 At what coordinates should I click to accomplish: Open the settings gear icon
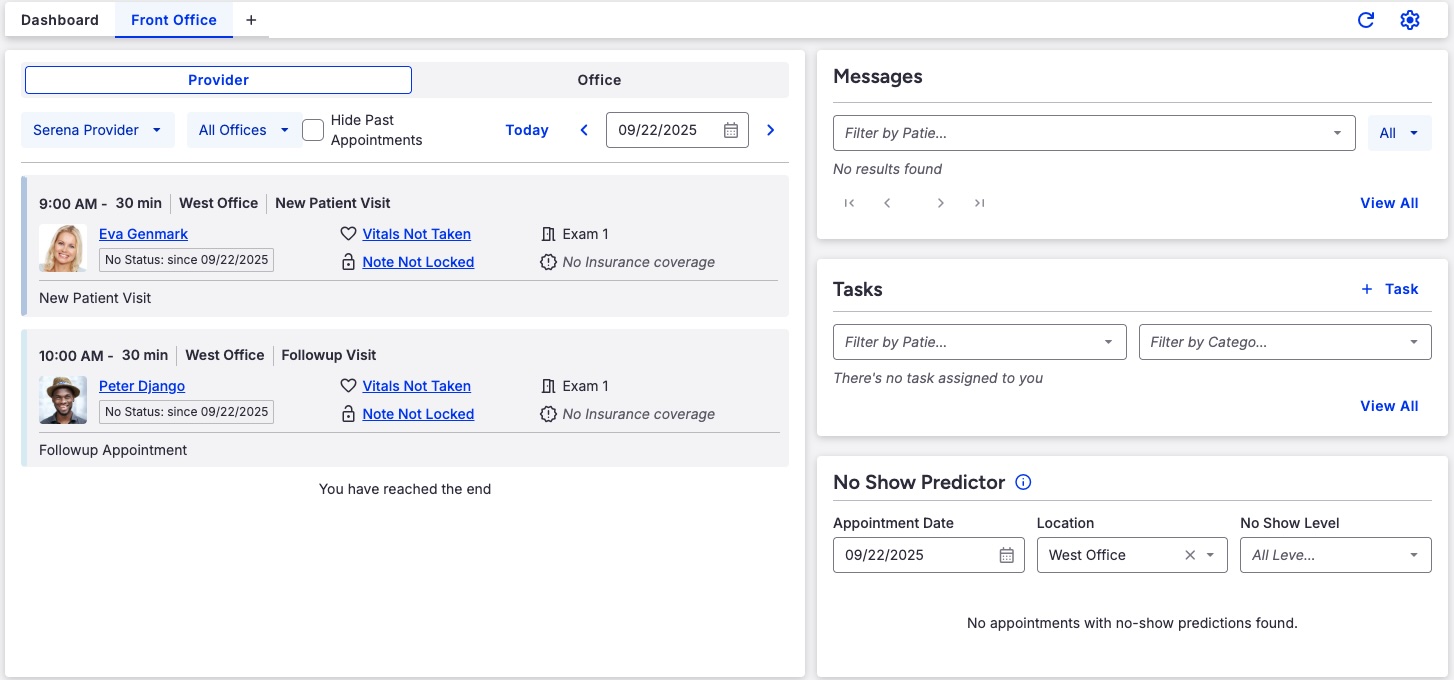pyautogui.click(x=1410, y=20)
